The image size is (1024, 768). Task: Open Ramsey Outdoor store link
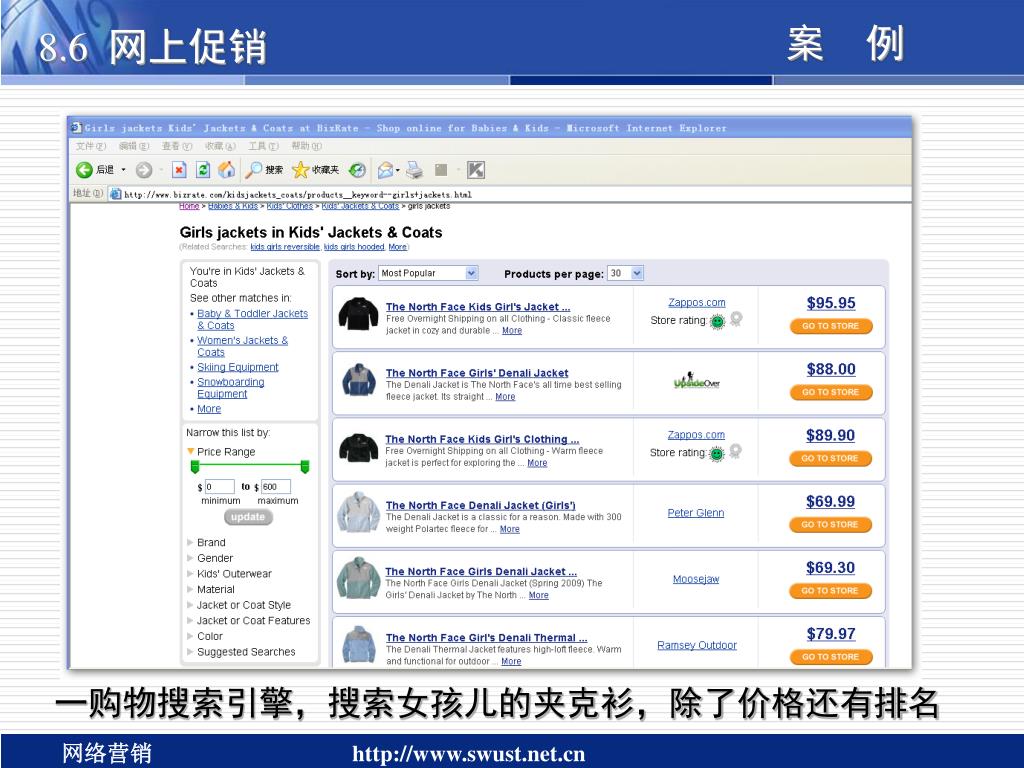(697, 645)
